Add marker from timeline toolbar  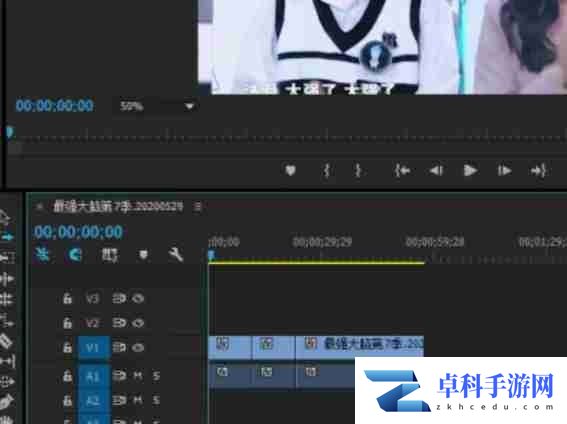pos(143,255)
